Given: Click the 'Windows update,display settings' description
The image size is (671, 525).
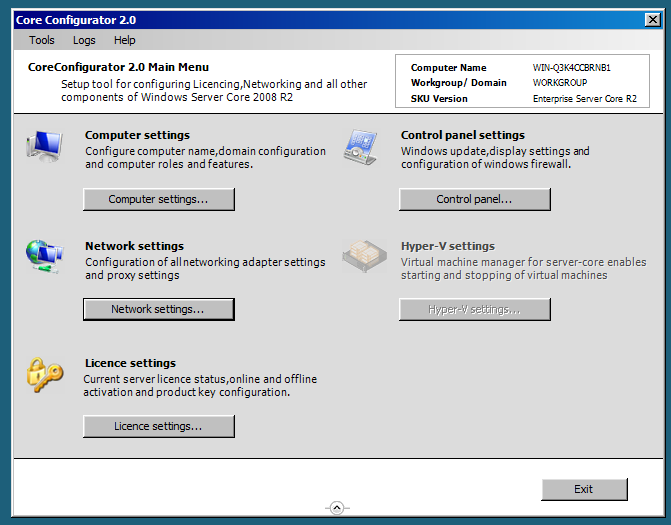Looking at the screenshot, I should click(495, 157).
